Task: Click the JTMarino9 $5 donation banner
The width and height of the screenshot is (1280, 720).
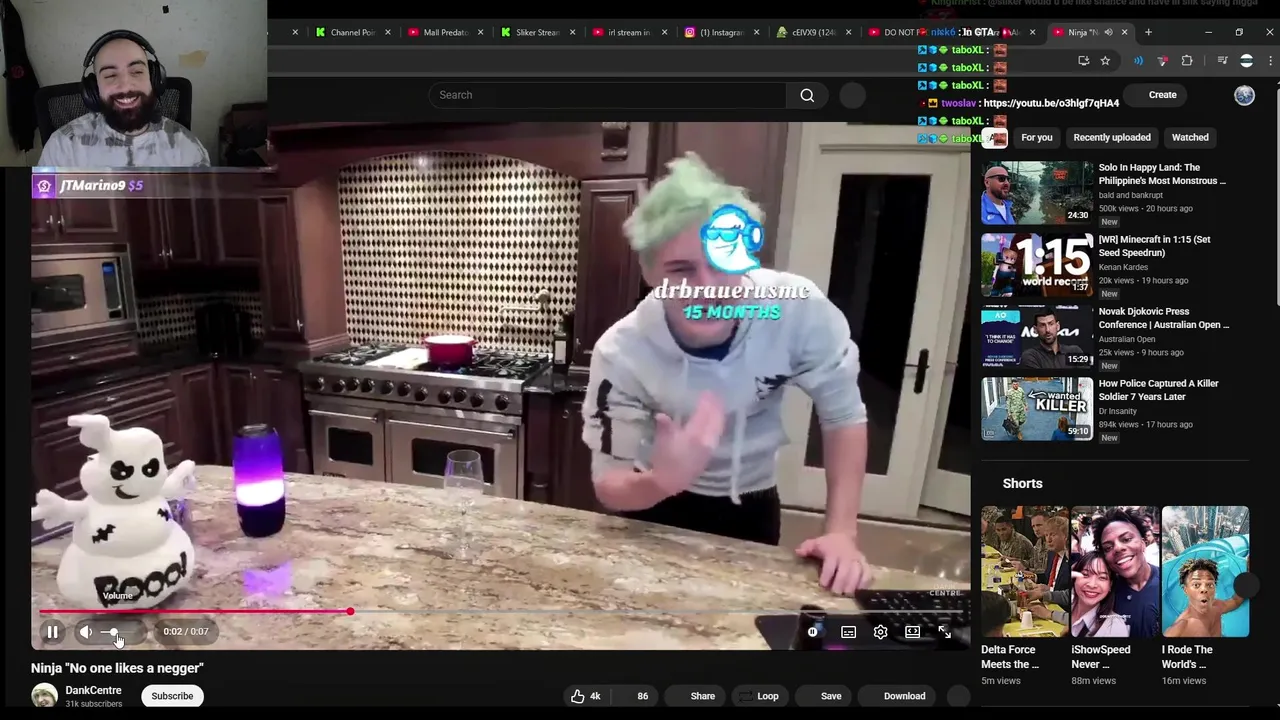Action: pyautogui.click(x=100, y=186)
